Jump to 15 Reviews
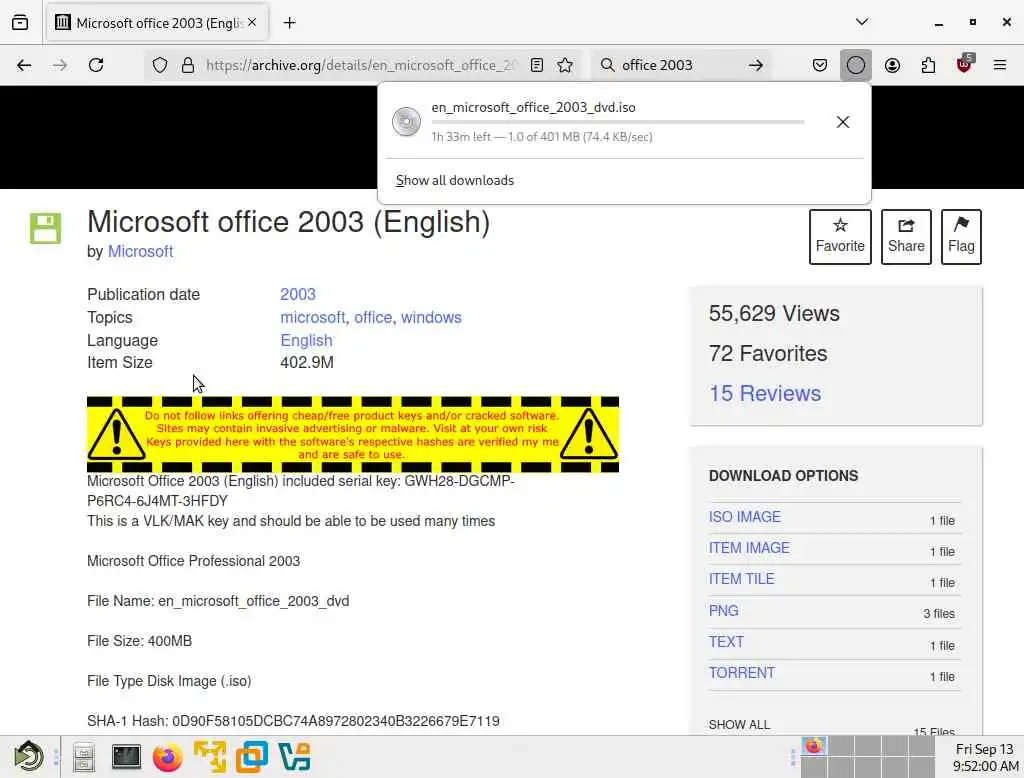 coord(765,393)
